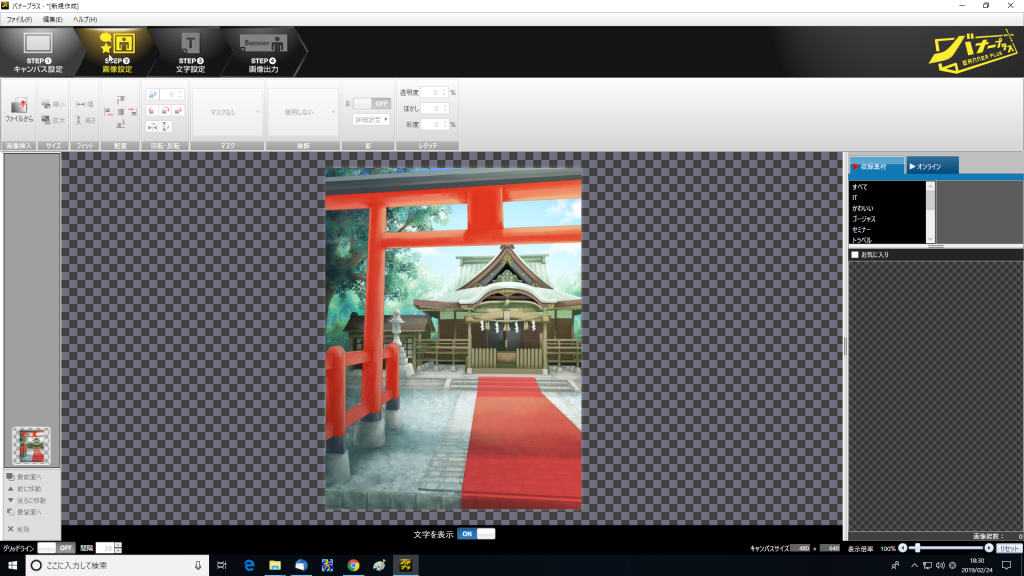The width and height of the screenshot is (1024, 576).
Task: Select the shrine layer thumbnail
Action: 31,446
